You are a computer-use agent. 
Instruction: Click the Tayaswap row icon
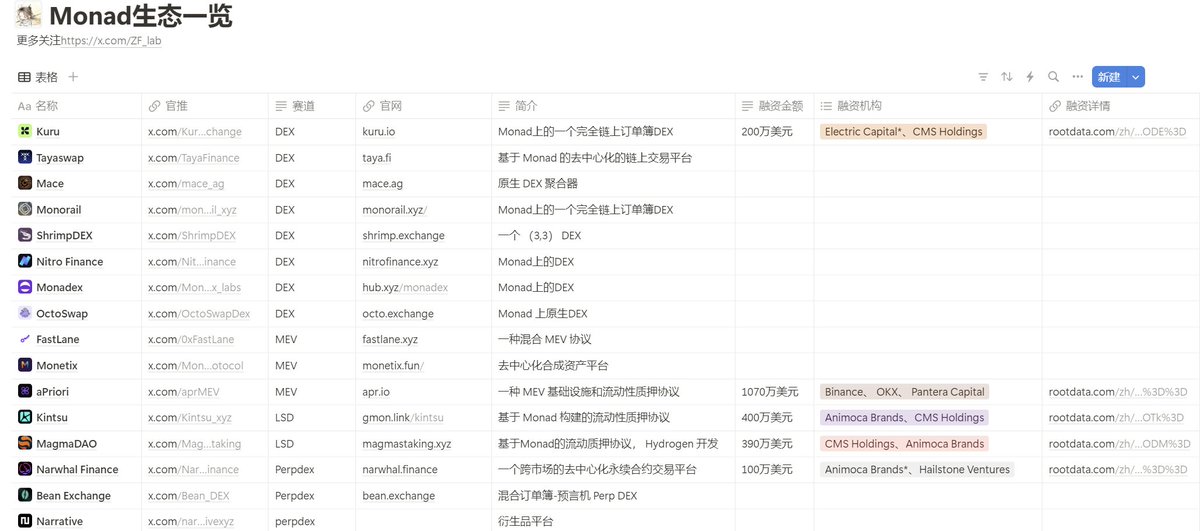pos(25,157)
